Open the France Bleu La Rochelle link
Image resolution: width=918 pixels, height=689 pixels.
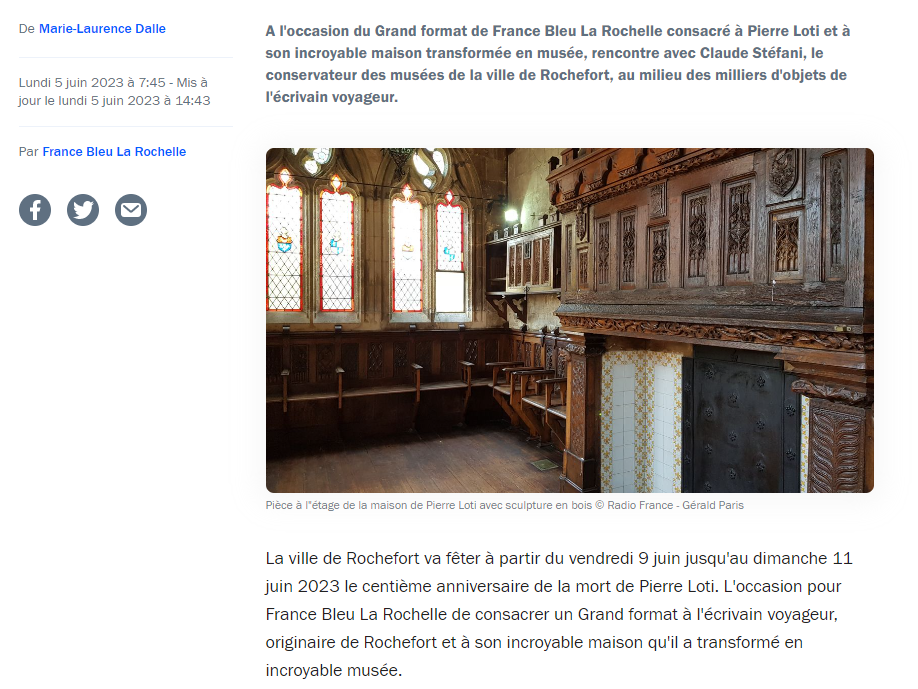114,152
